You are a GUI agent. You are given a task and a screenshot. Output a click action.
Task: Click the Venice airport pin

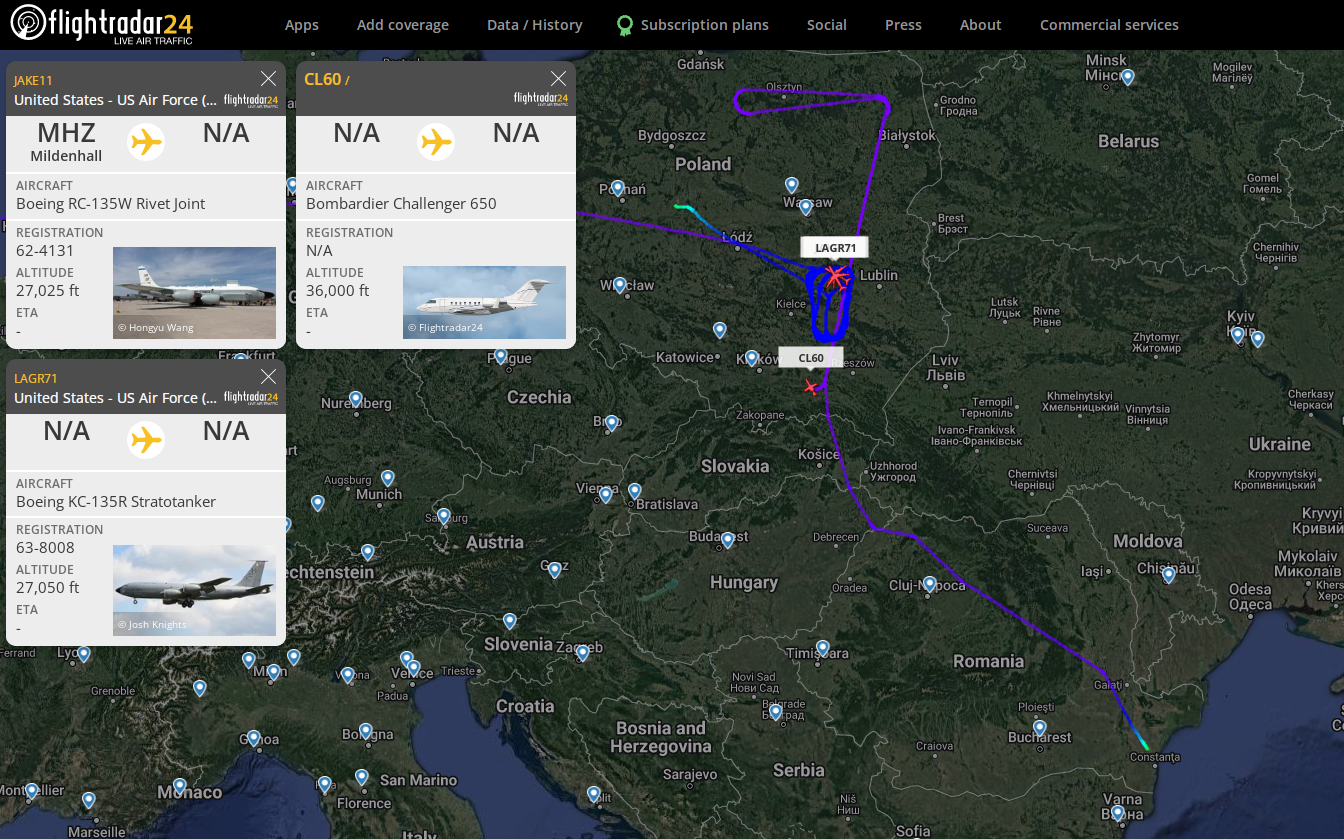(x=412, y=667)
